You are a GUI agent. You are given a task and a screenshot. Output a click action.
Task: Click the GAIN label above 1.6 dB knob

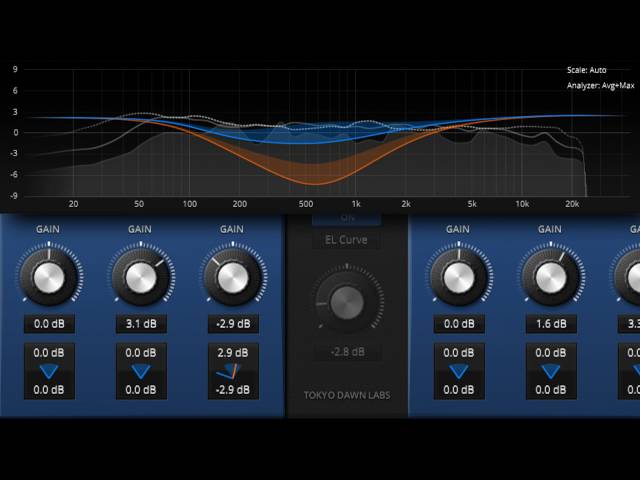(x=549, y=229)
